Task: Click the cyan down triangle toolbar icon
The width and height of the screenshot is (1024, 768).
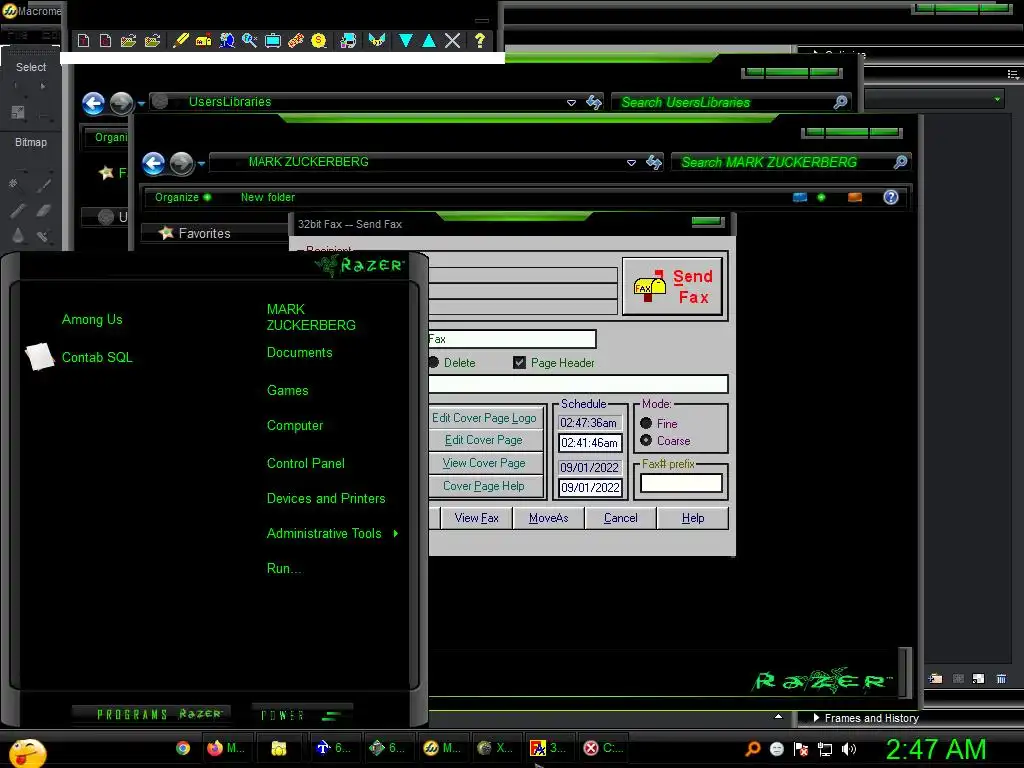Action: (406, 40)
